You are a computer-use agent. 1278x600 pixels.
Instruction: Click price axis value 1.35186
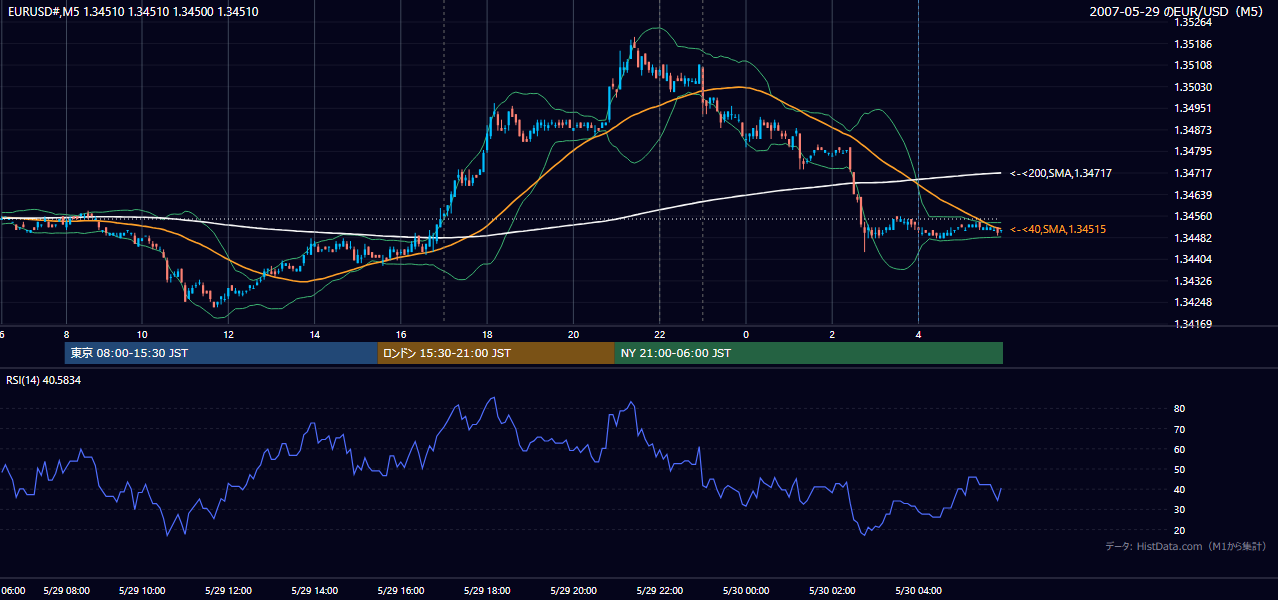(x=1192, y=44)
